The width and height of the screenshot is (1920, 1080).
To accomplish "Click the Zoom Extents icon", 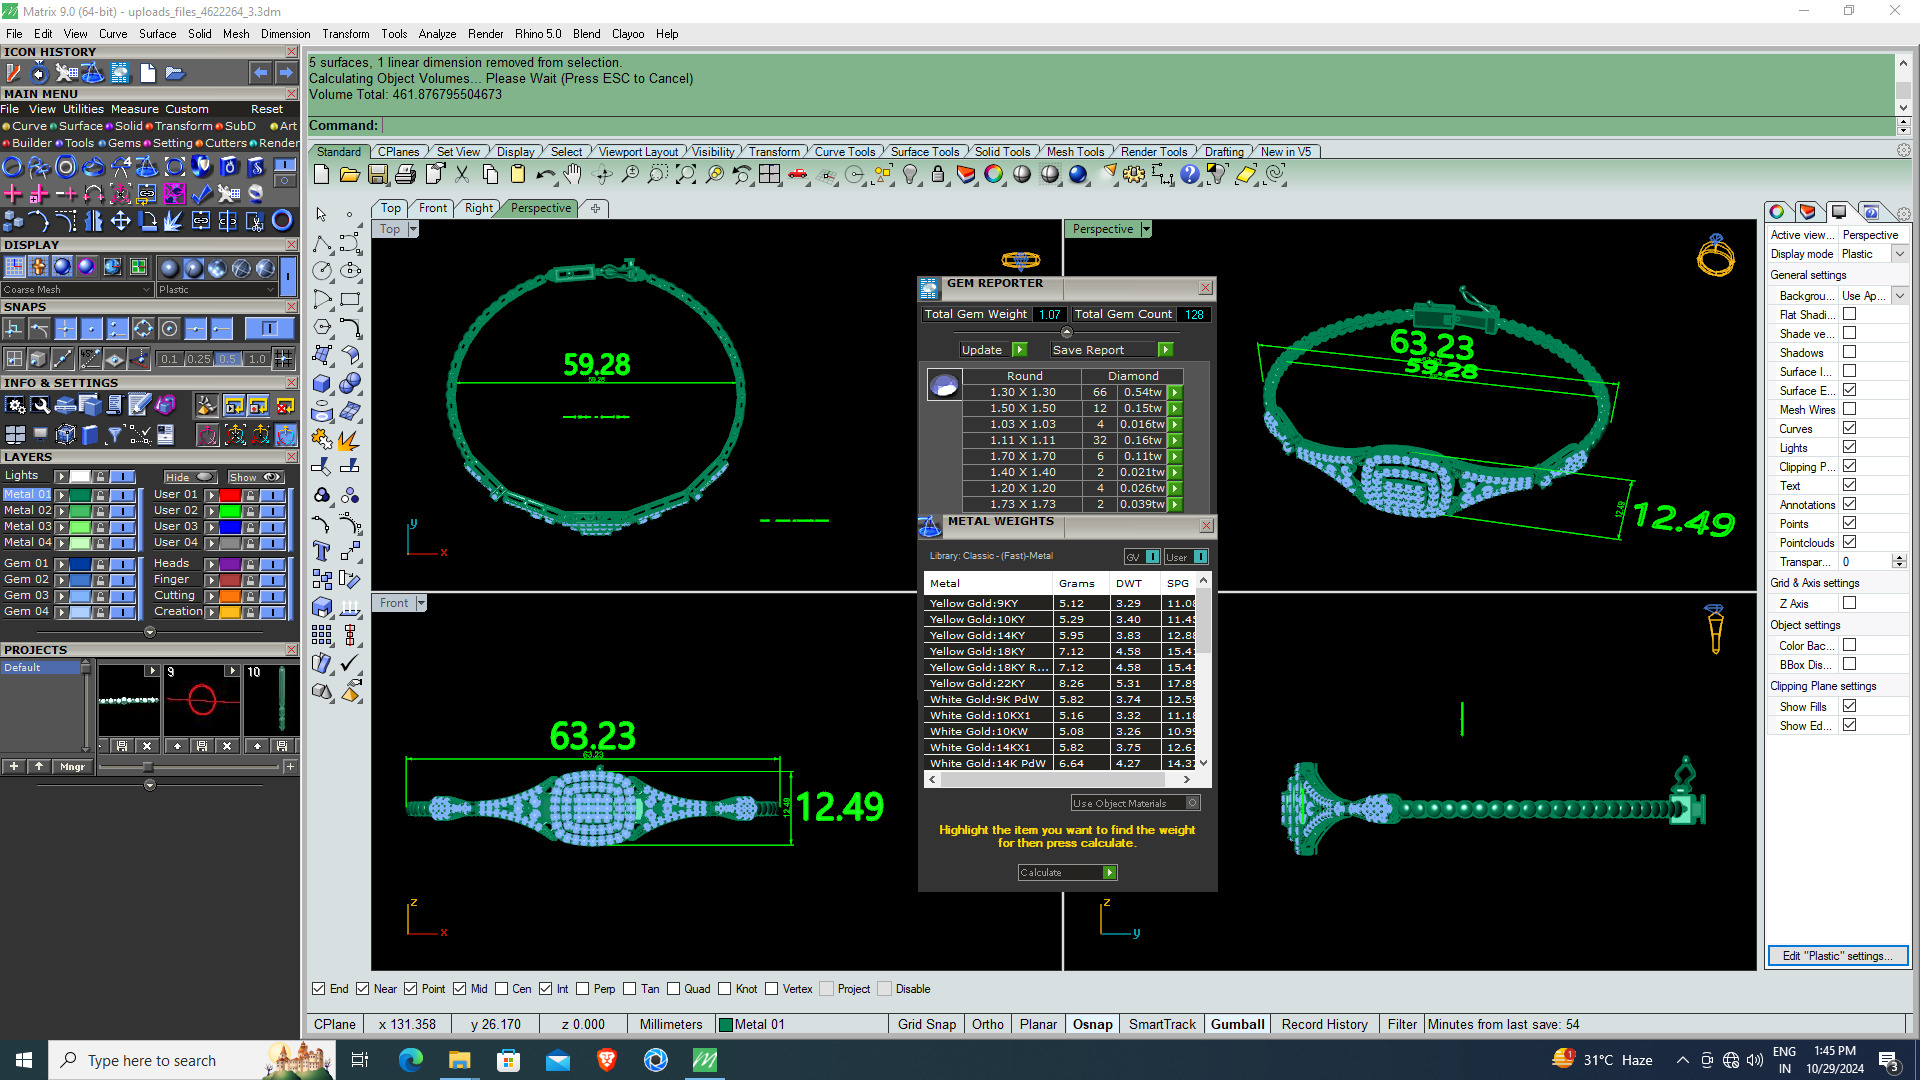I will coord(686,174).
